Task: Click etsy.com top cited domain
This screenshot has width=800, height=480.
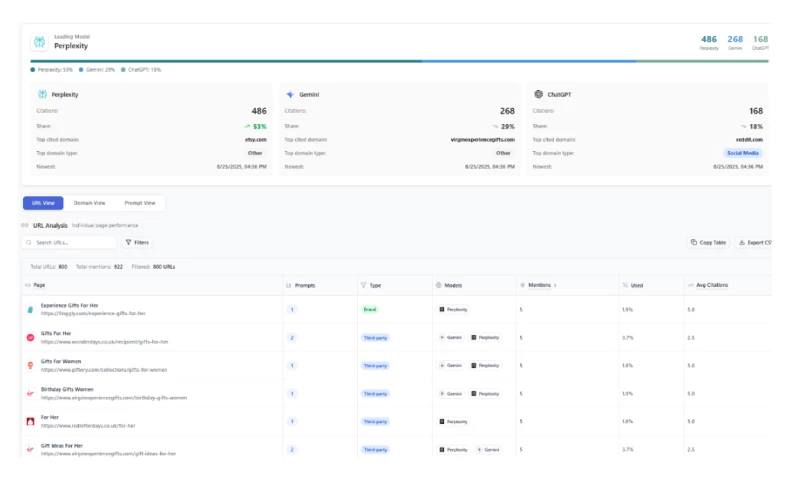Action: 256,140
